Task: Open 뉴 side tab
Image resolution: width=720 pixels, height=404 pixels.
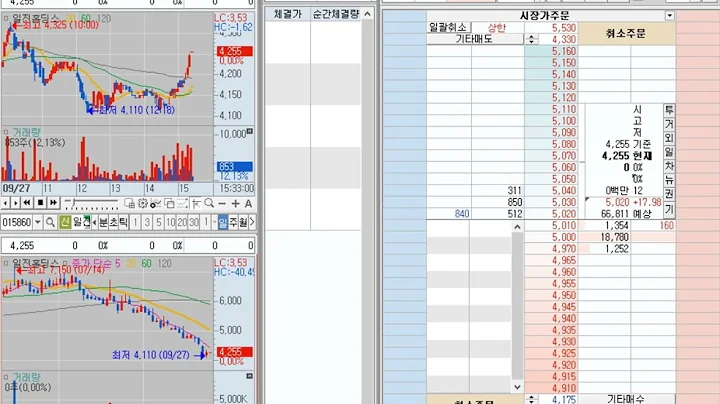Action: click(669, 180)
